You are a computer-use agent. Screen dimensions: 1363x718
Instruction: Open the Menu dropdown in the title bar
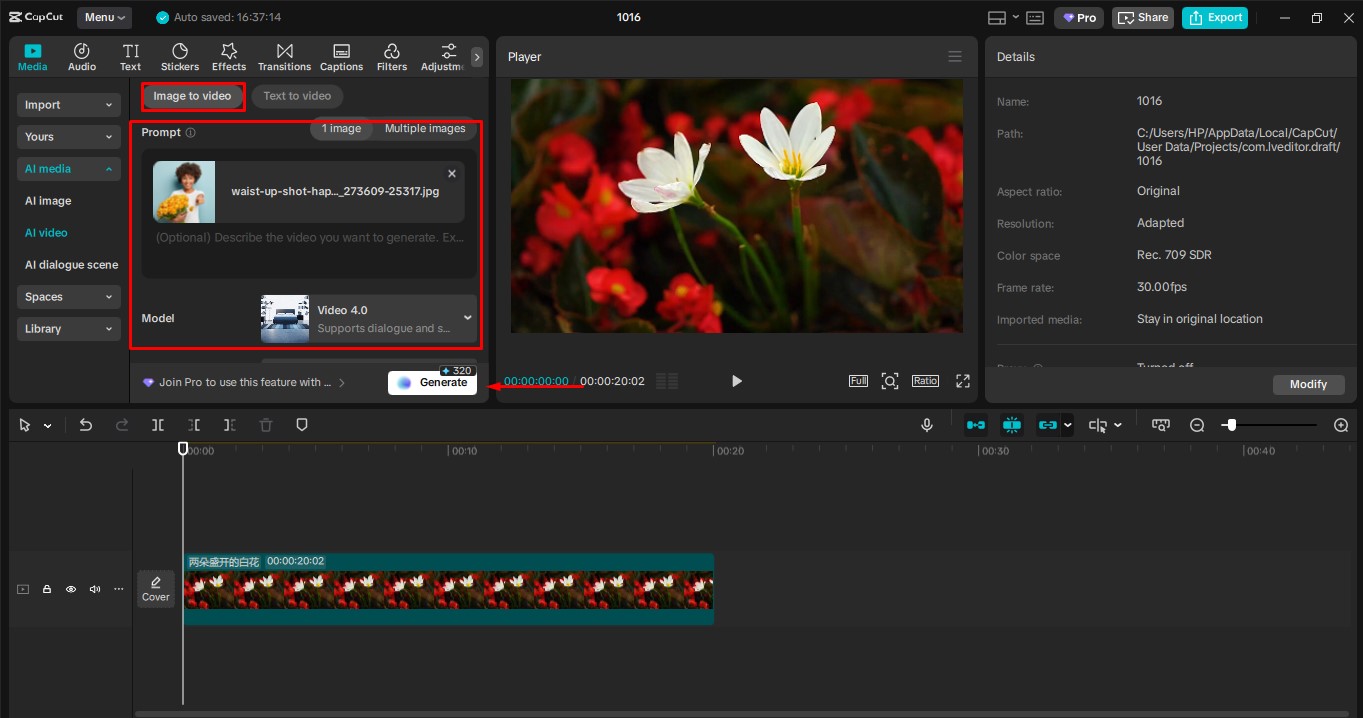[x=105, y=17]
